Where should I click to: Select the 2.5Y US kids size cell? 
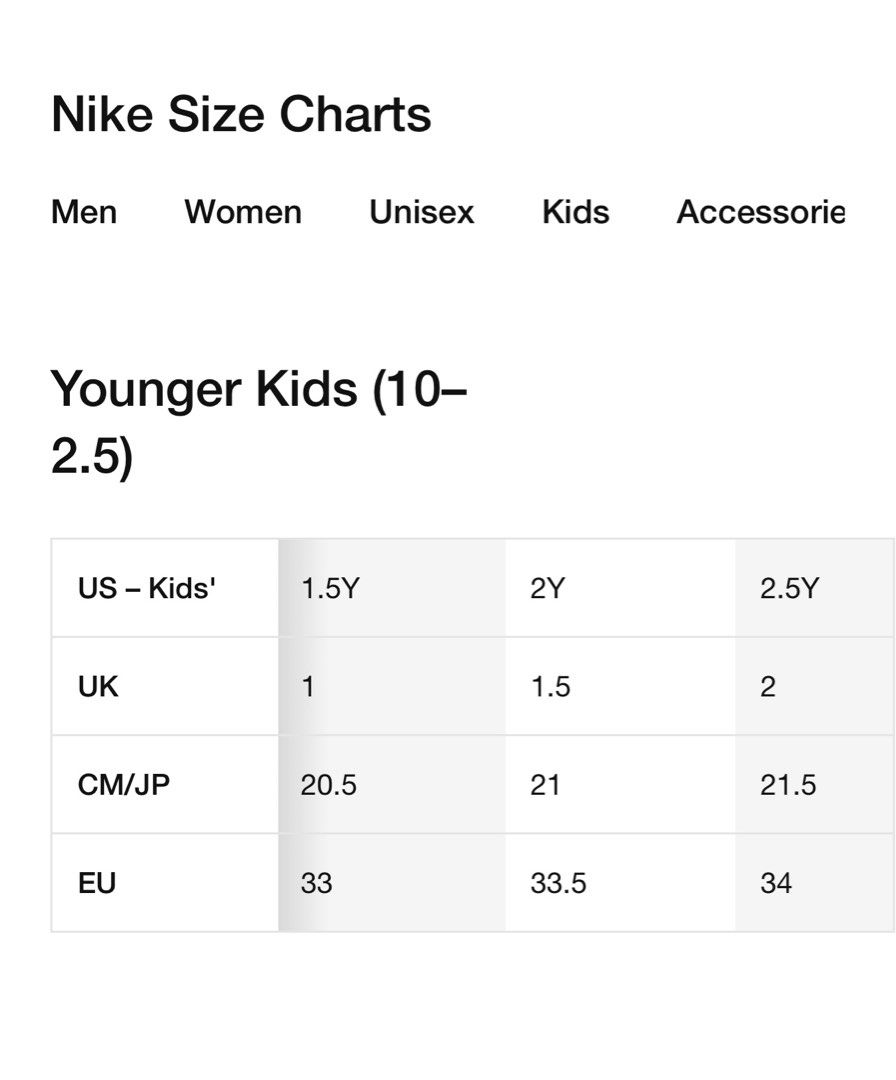(x=789, y=588)
